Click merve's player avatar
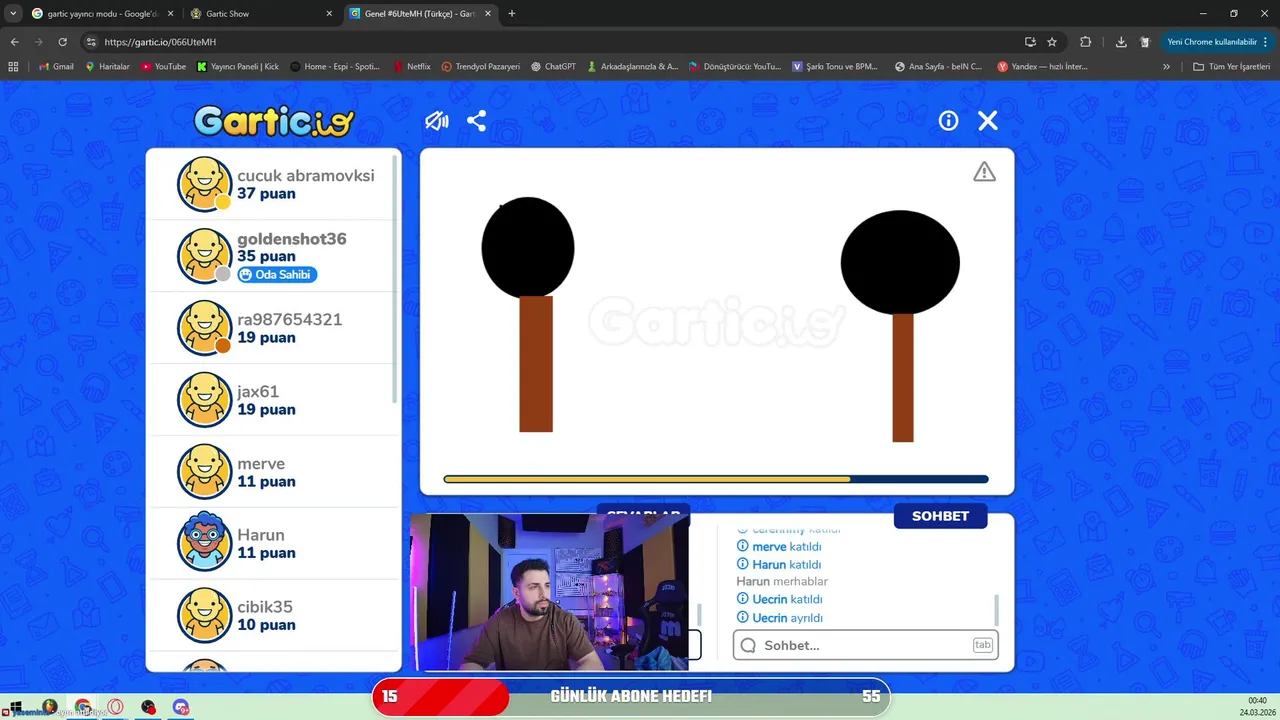The height and width of the screenshot is (720, 1280). pyautogui.click(x=205, y=472)
